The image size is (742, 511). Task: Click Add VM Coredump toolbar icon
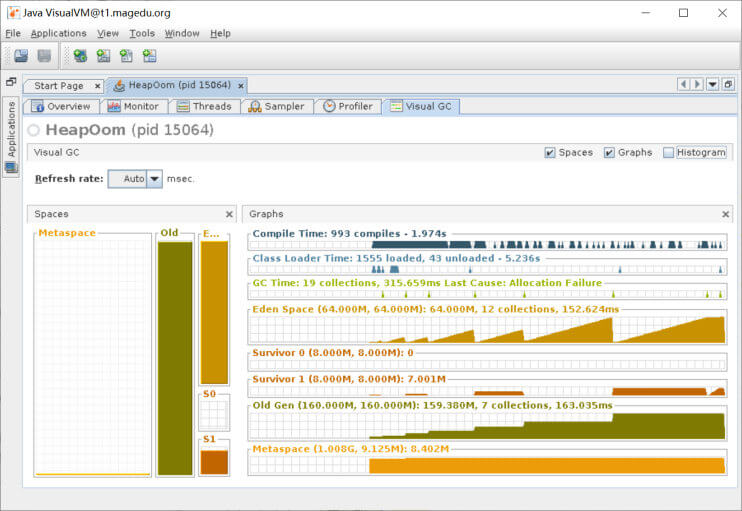(126, 56)
